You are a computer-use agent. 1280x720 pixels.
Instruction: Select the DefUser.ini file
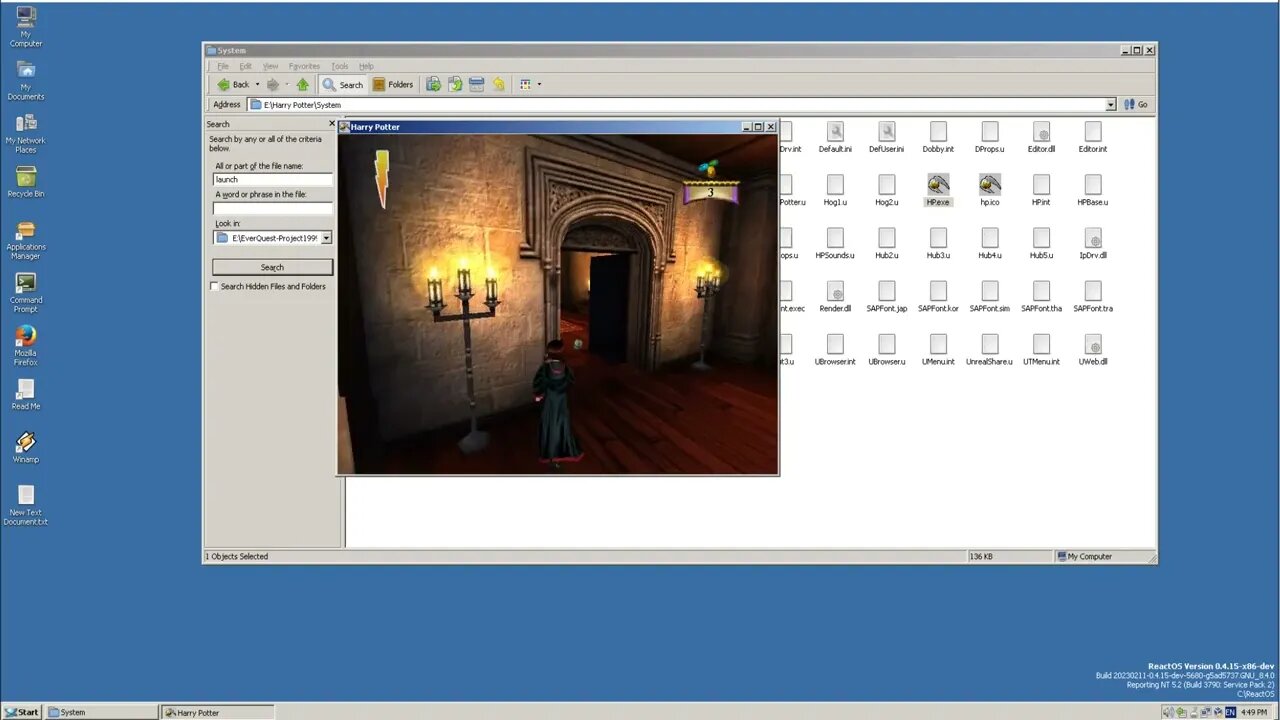(886, 136)
